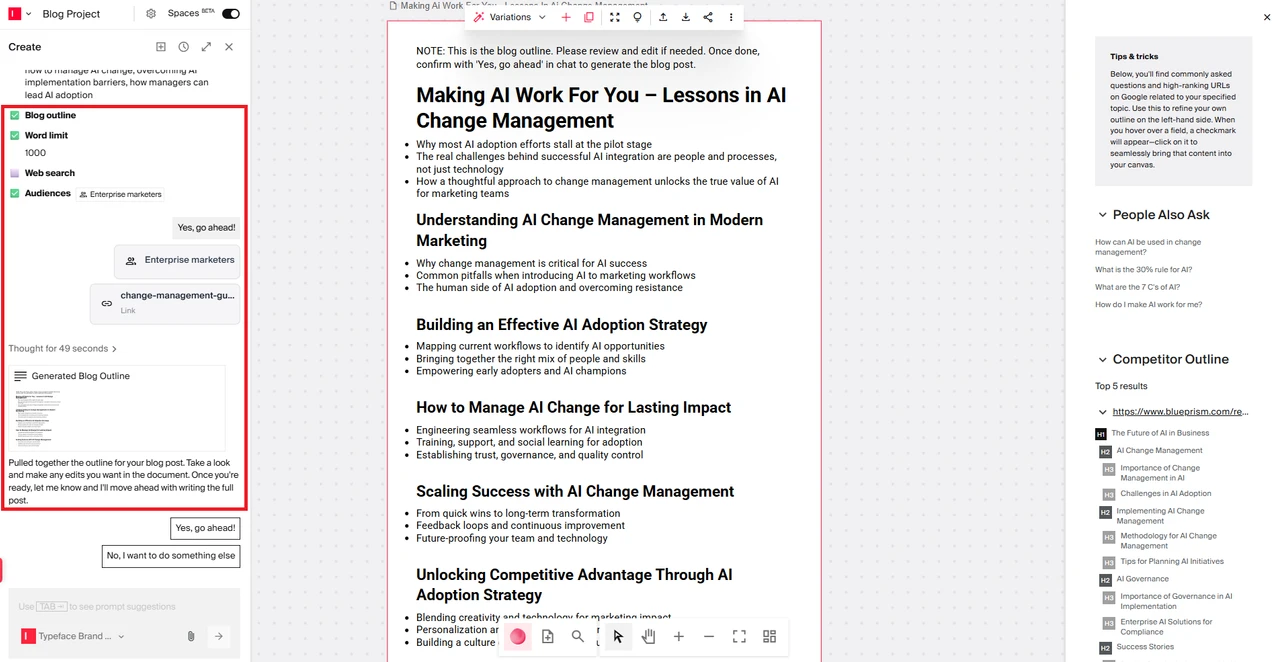Click new chat icon in Create panel

tap(161, 47)
